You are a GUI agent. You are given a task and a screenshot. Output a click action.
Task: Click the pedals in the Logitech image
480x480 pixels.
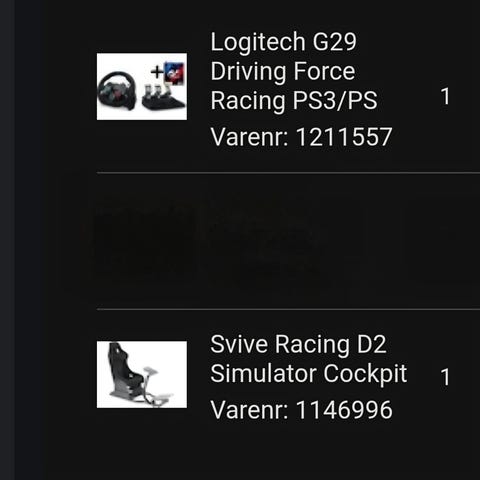tap(163, 96)
